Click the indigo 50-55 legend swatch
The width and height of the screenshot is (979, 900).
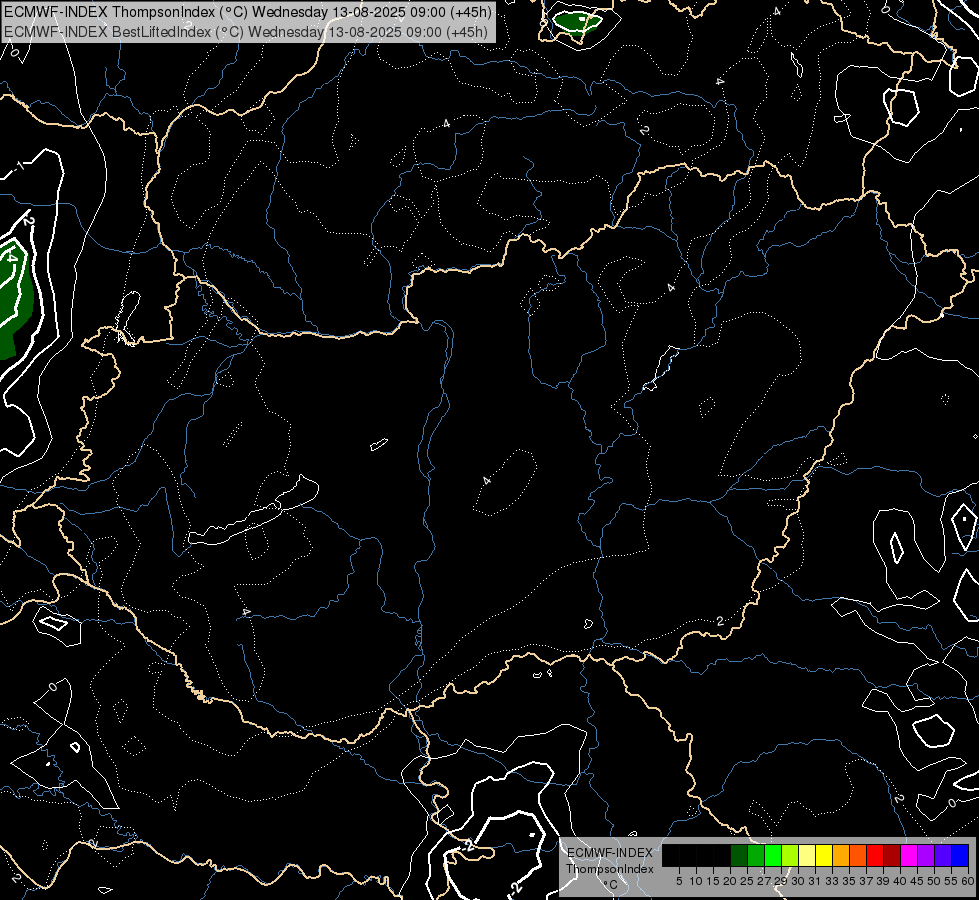(x=943, y=855)
